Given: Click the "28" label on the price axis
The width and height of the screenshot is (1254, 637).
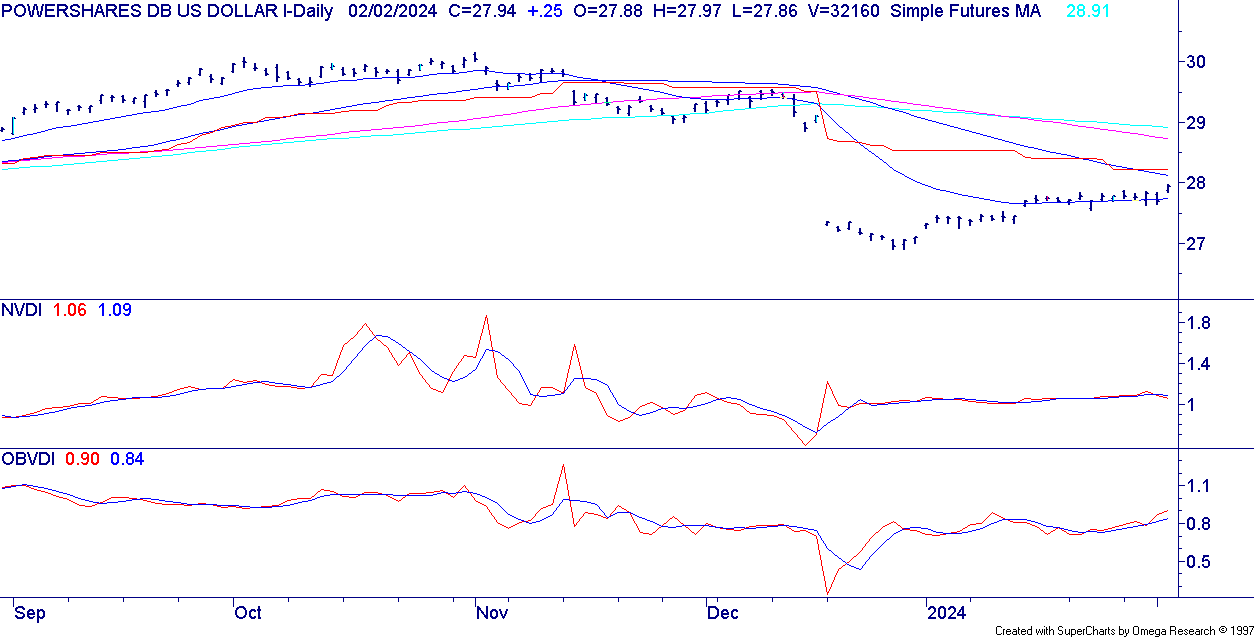Looking at the screenshot, I should pyautogui.click(x=1196, y=183).
